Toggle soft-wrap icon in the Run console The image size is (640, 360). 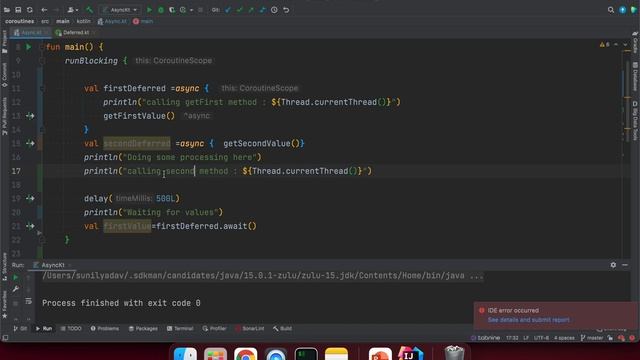point(28,301)
